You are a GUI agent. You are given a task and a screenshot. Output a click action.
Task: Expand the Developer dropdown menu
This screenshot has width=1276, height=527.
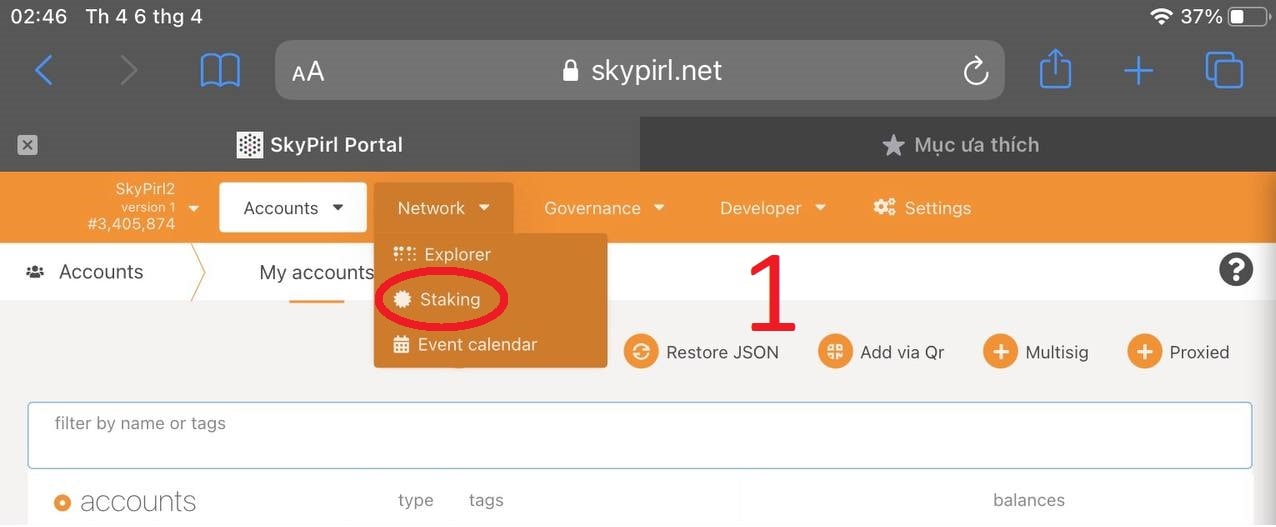772,208
